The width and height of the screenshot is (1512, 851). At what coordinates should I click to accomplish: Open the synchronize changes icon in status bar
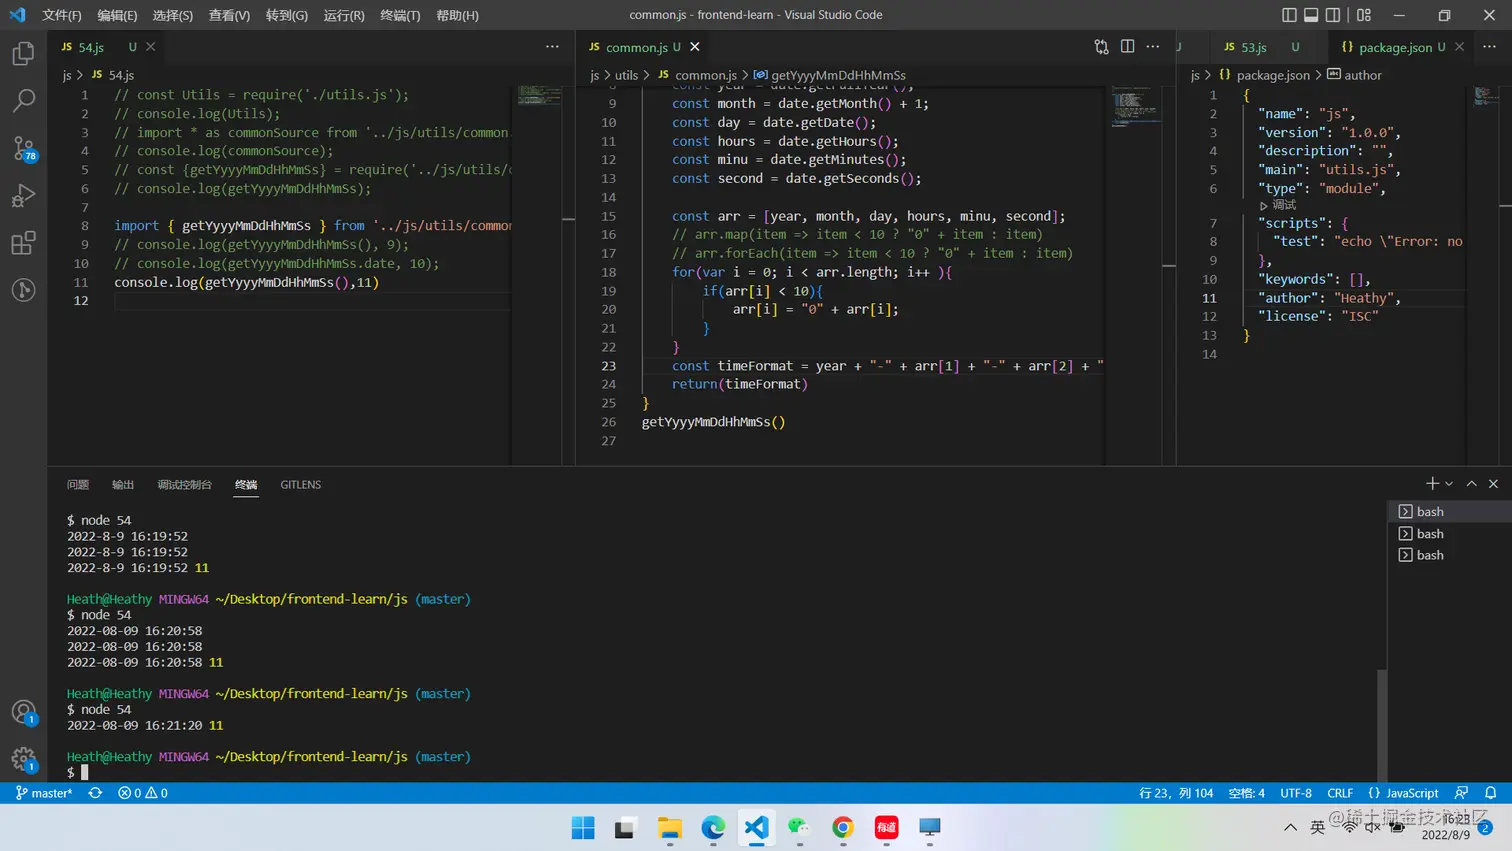point(94,792)
